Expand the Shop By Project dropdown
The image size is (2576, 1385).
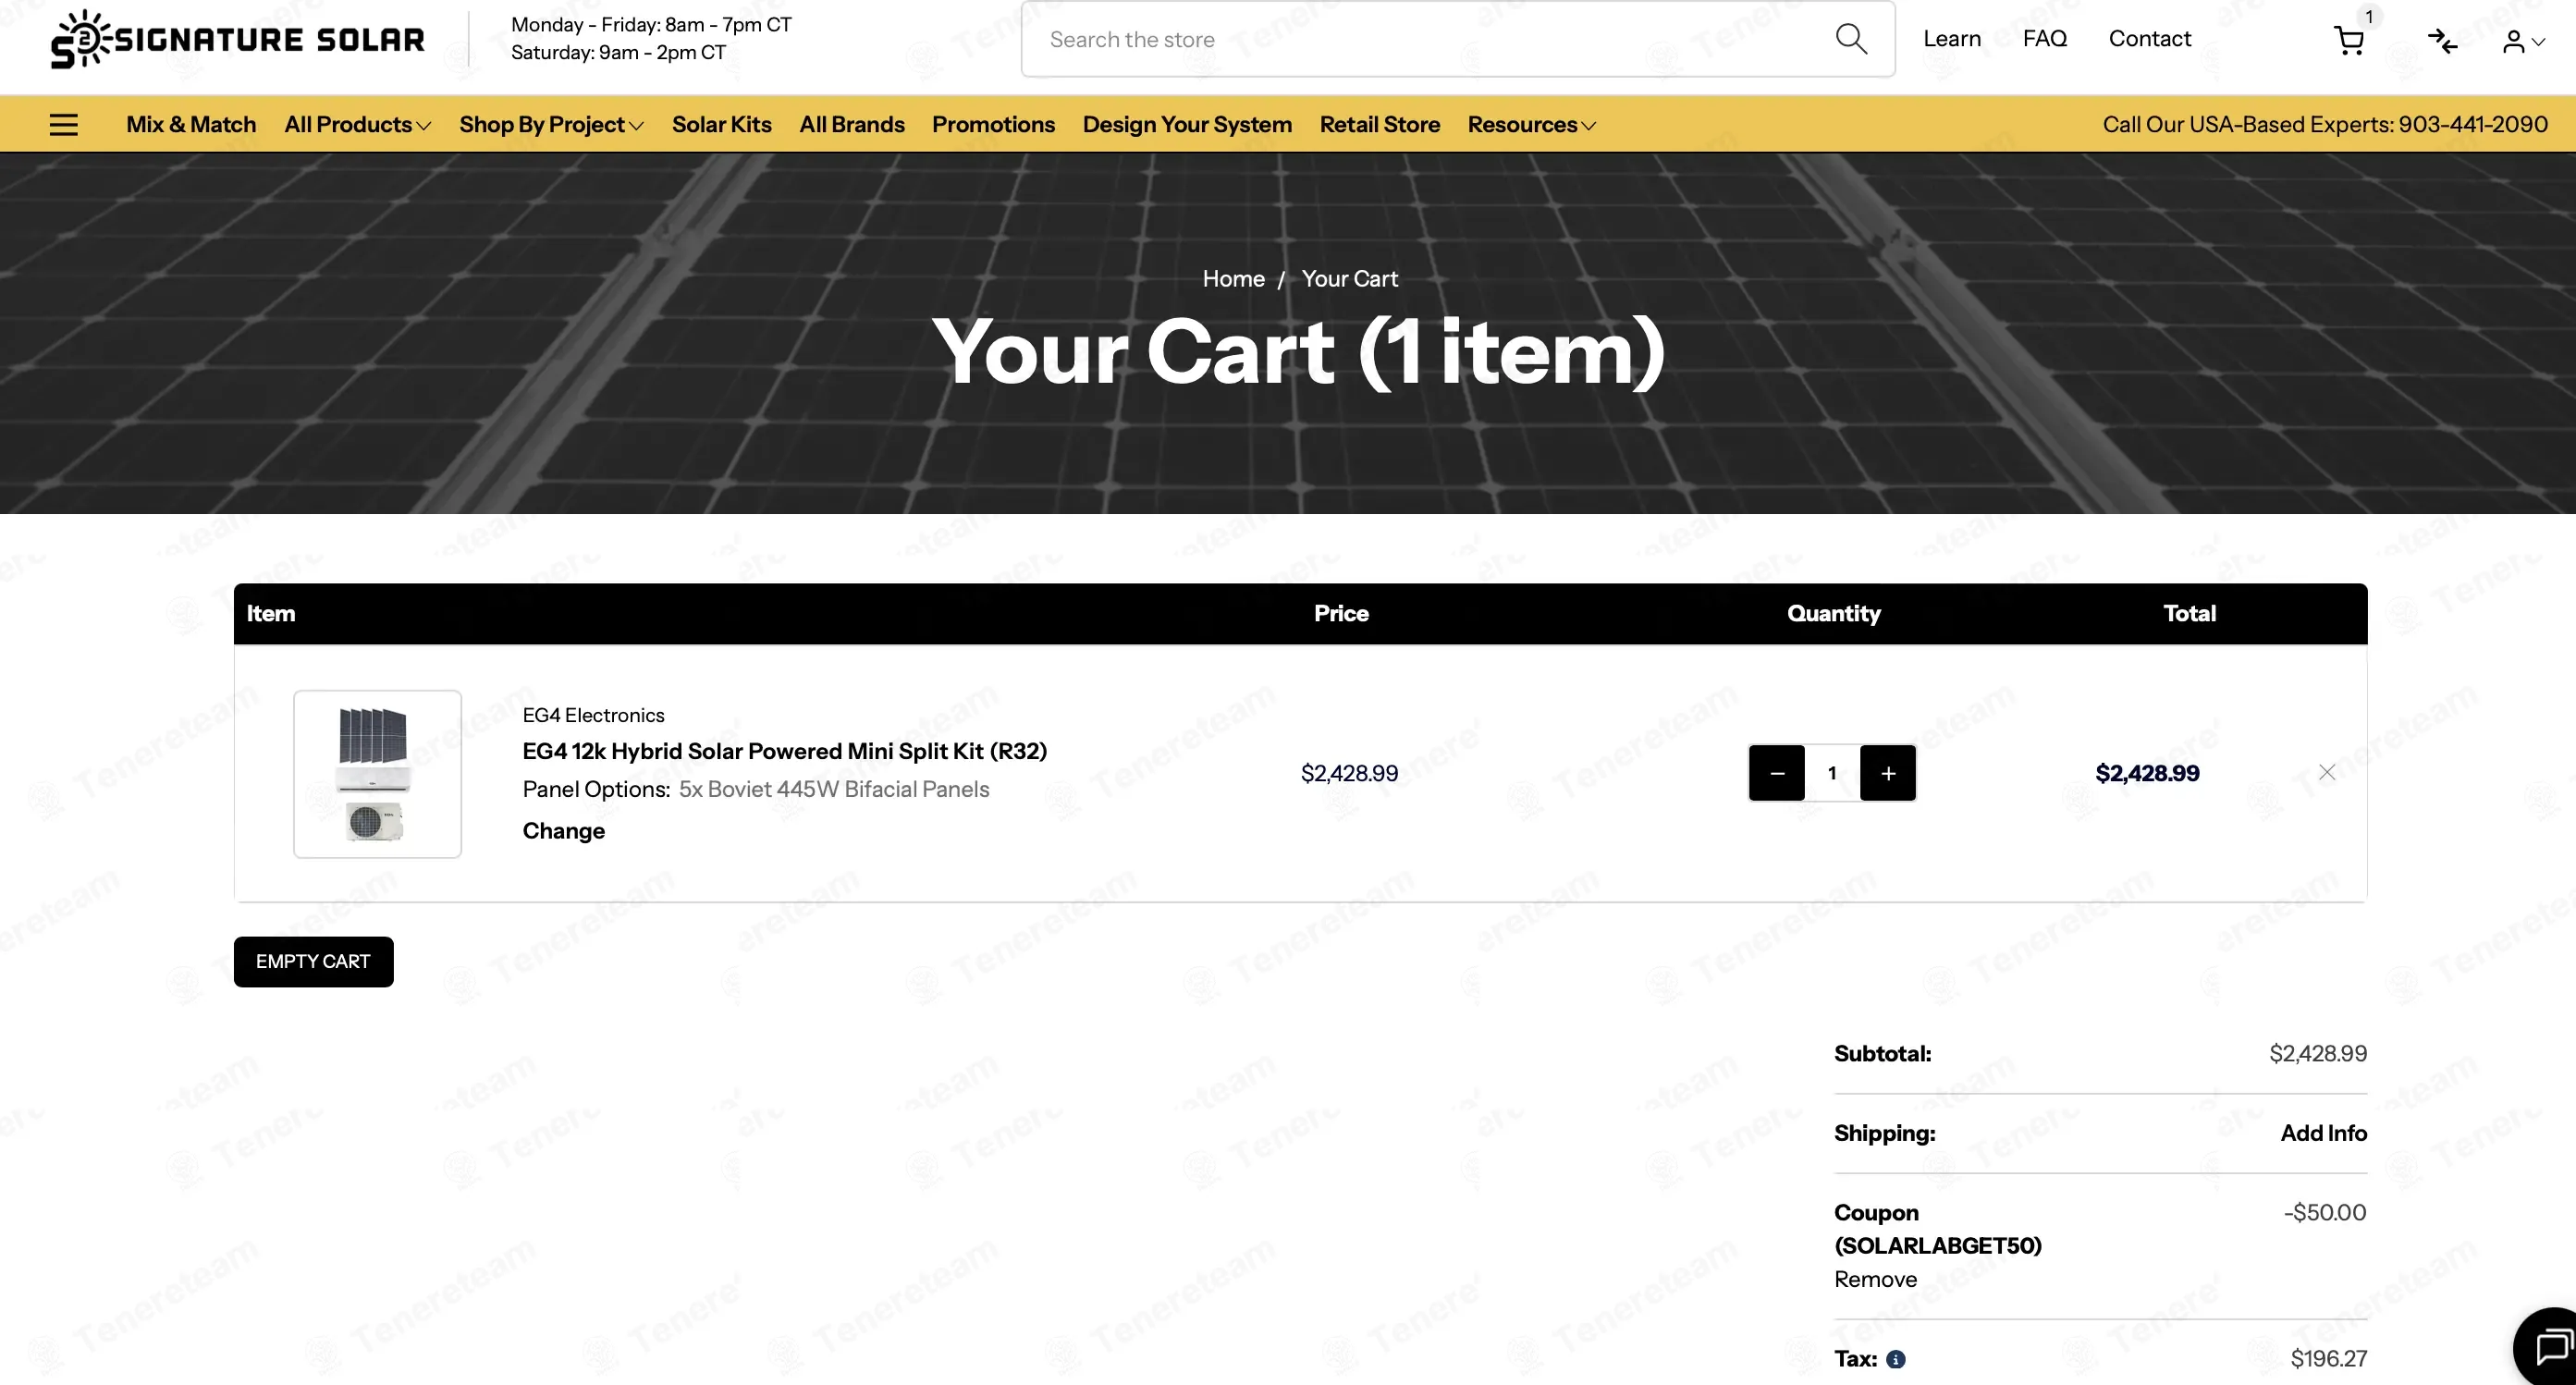(551, 125)
